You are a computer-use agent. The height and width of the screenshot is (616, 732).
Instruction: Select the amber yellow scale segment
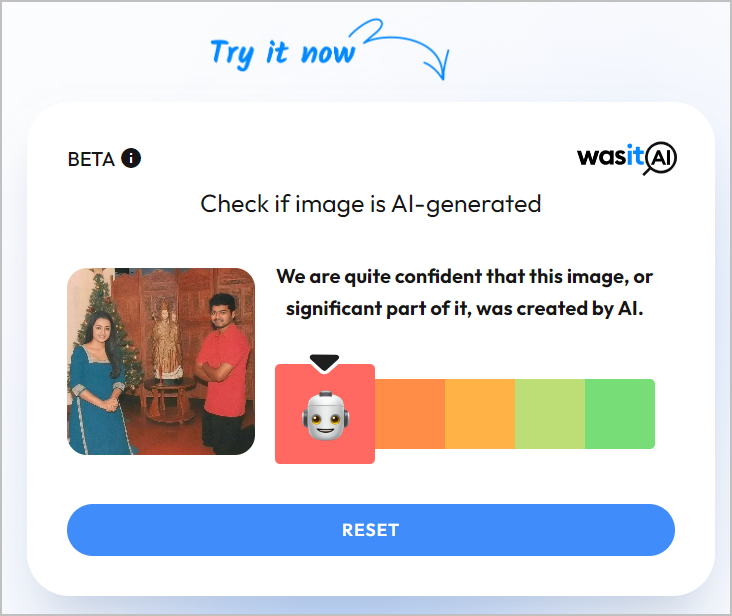click(x=480, y=414)
